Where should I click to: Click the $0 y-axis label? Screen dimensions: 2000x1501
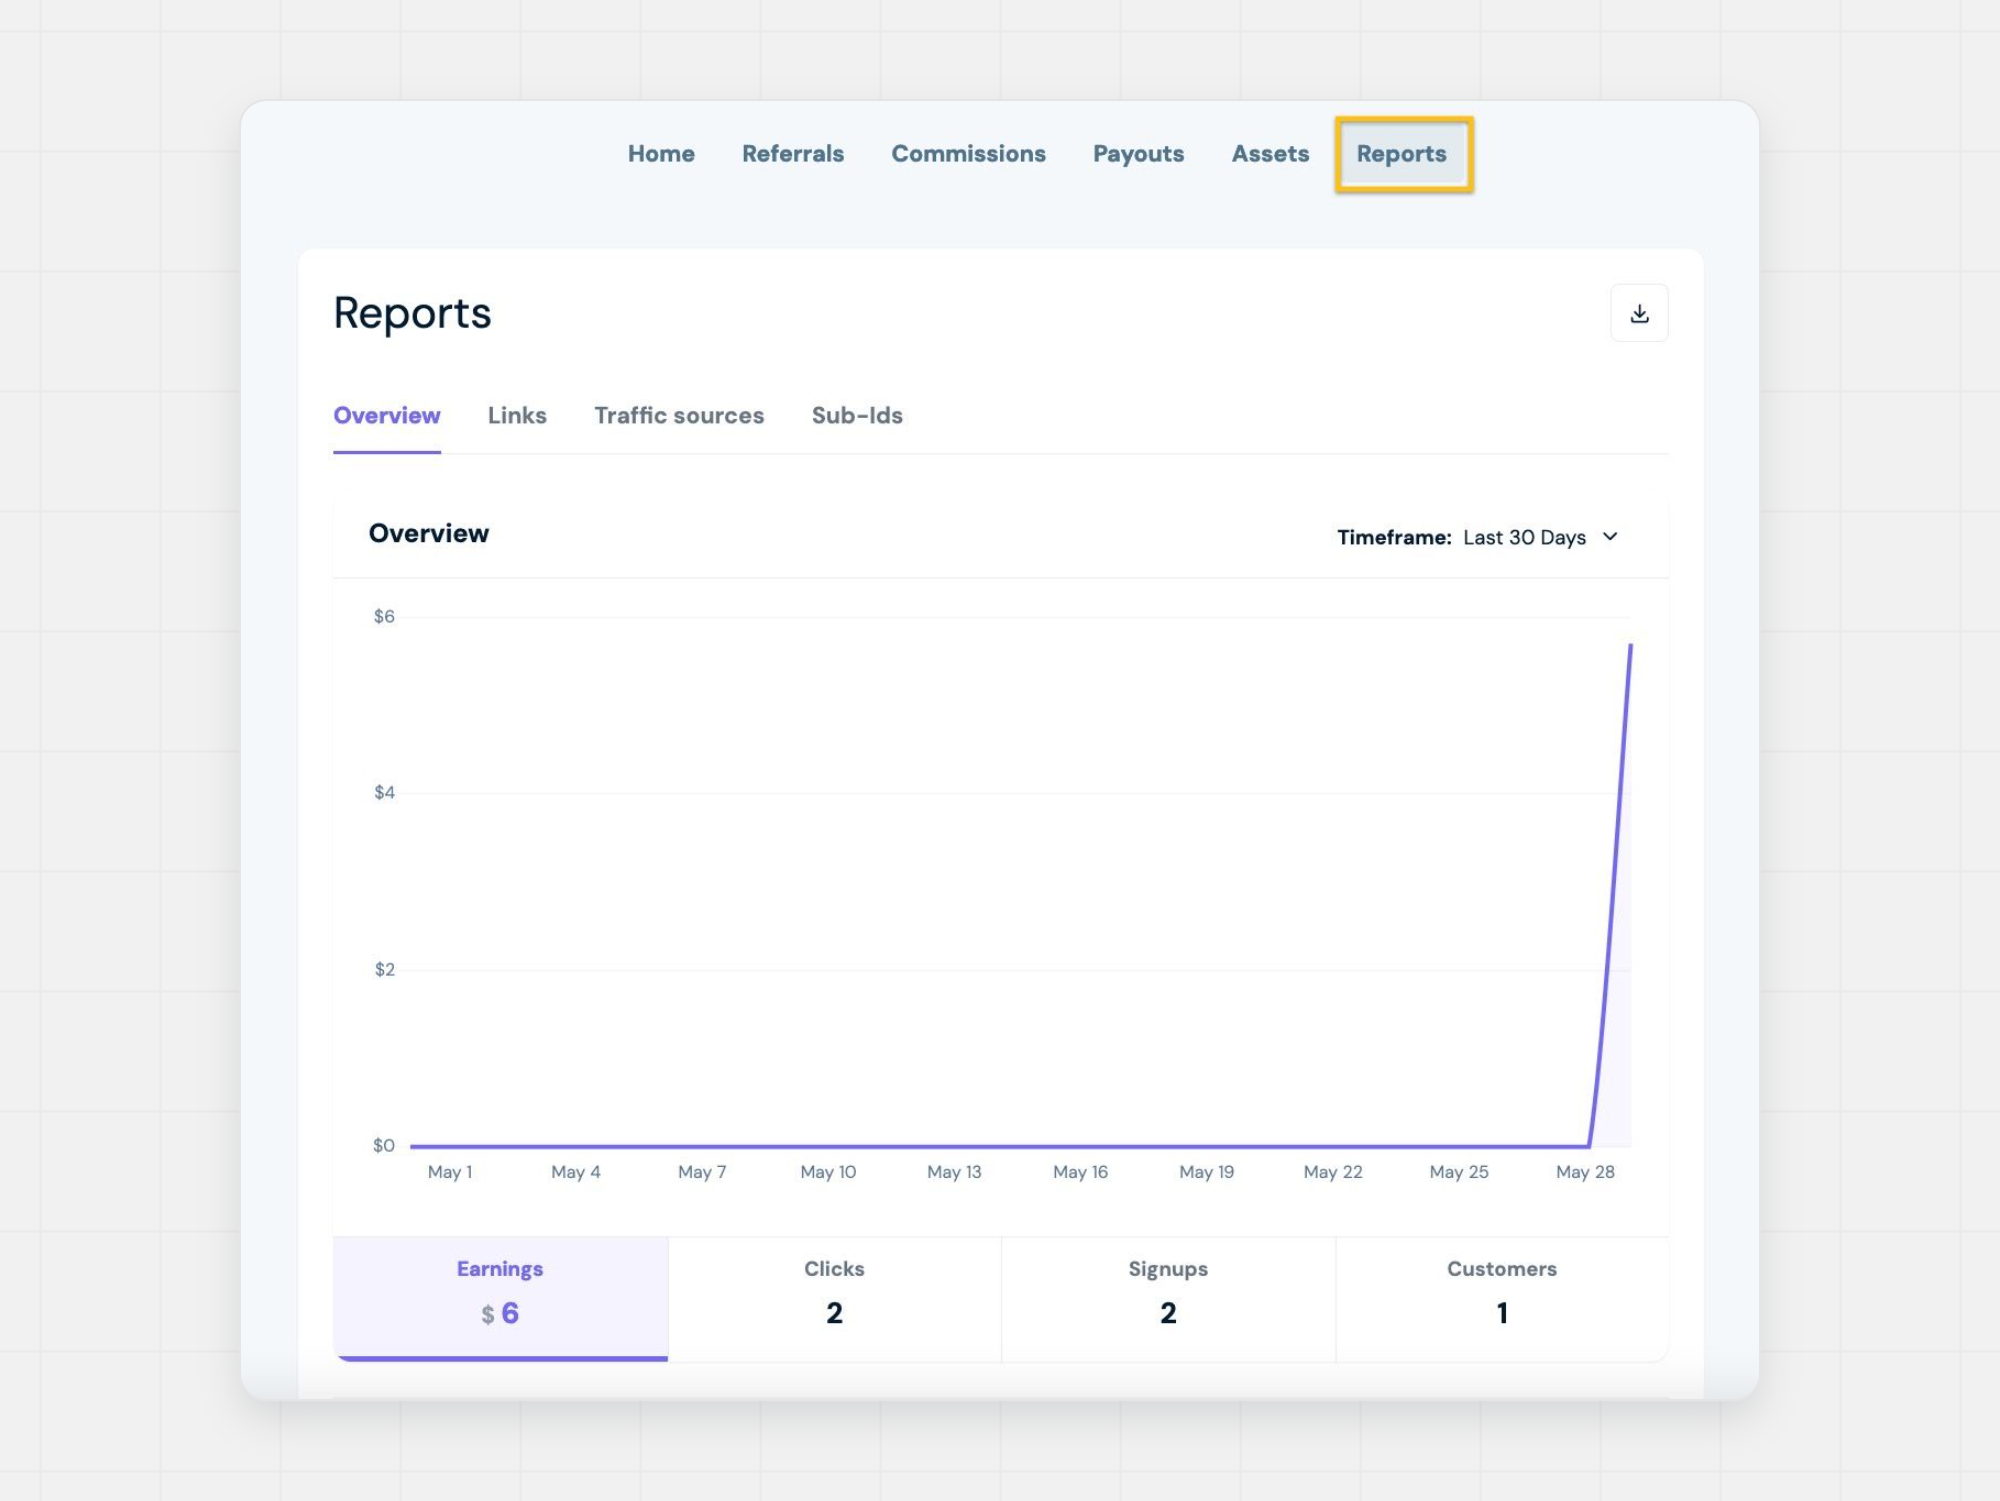pos(384,1146)
